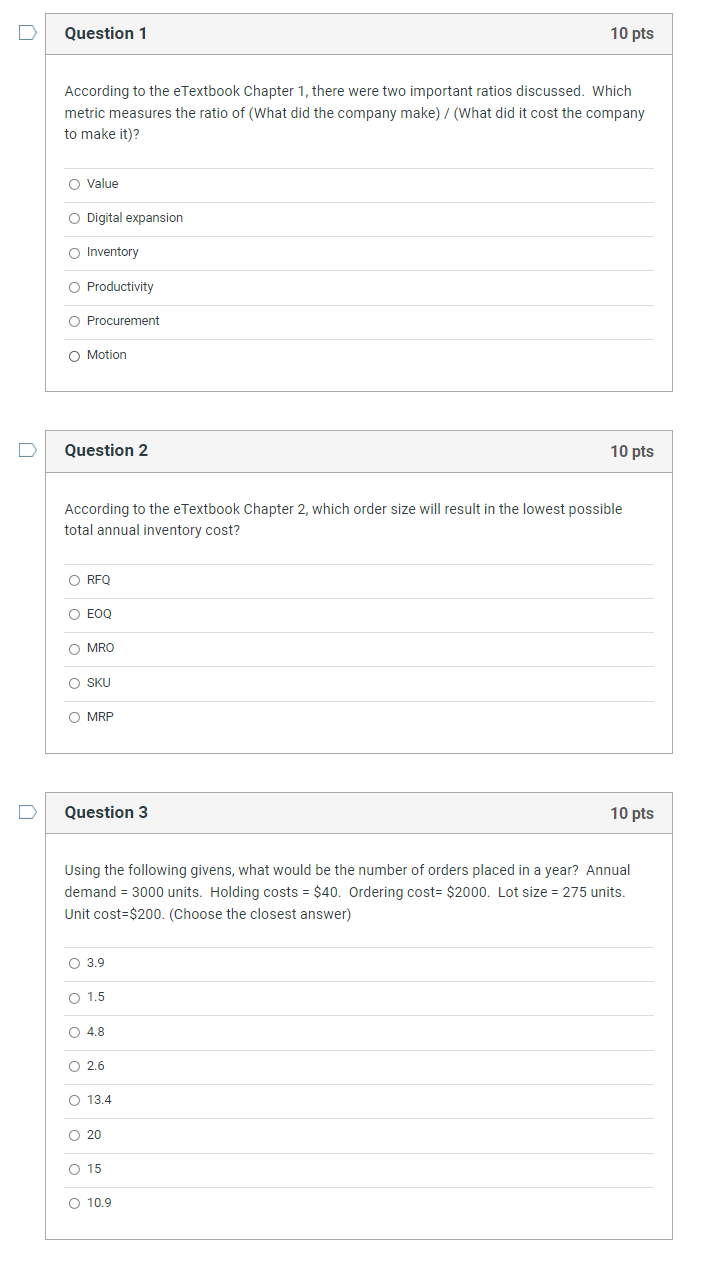Screen dimensions: 706x1261
Task: Select Motion in Question 1
Action: [74, 355]
